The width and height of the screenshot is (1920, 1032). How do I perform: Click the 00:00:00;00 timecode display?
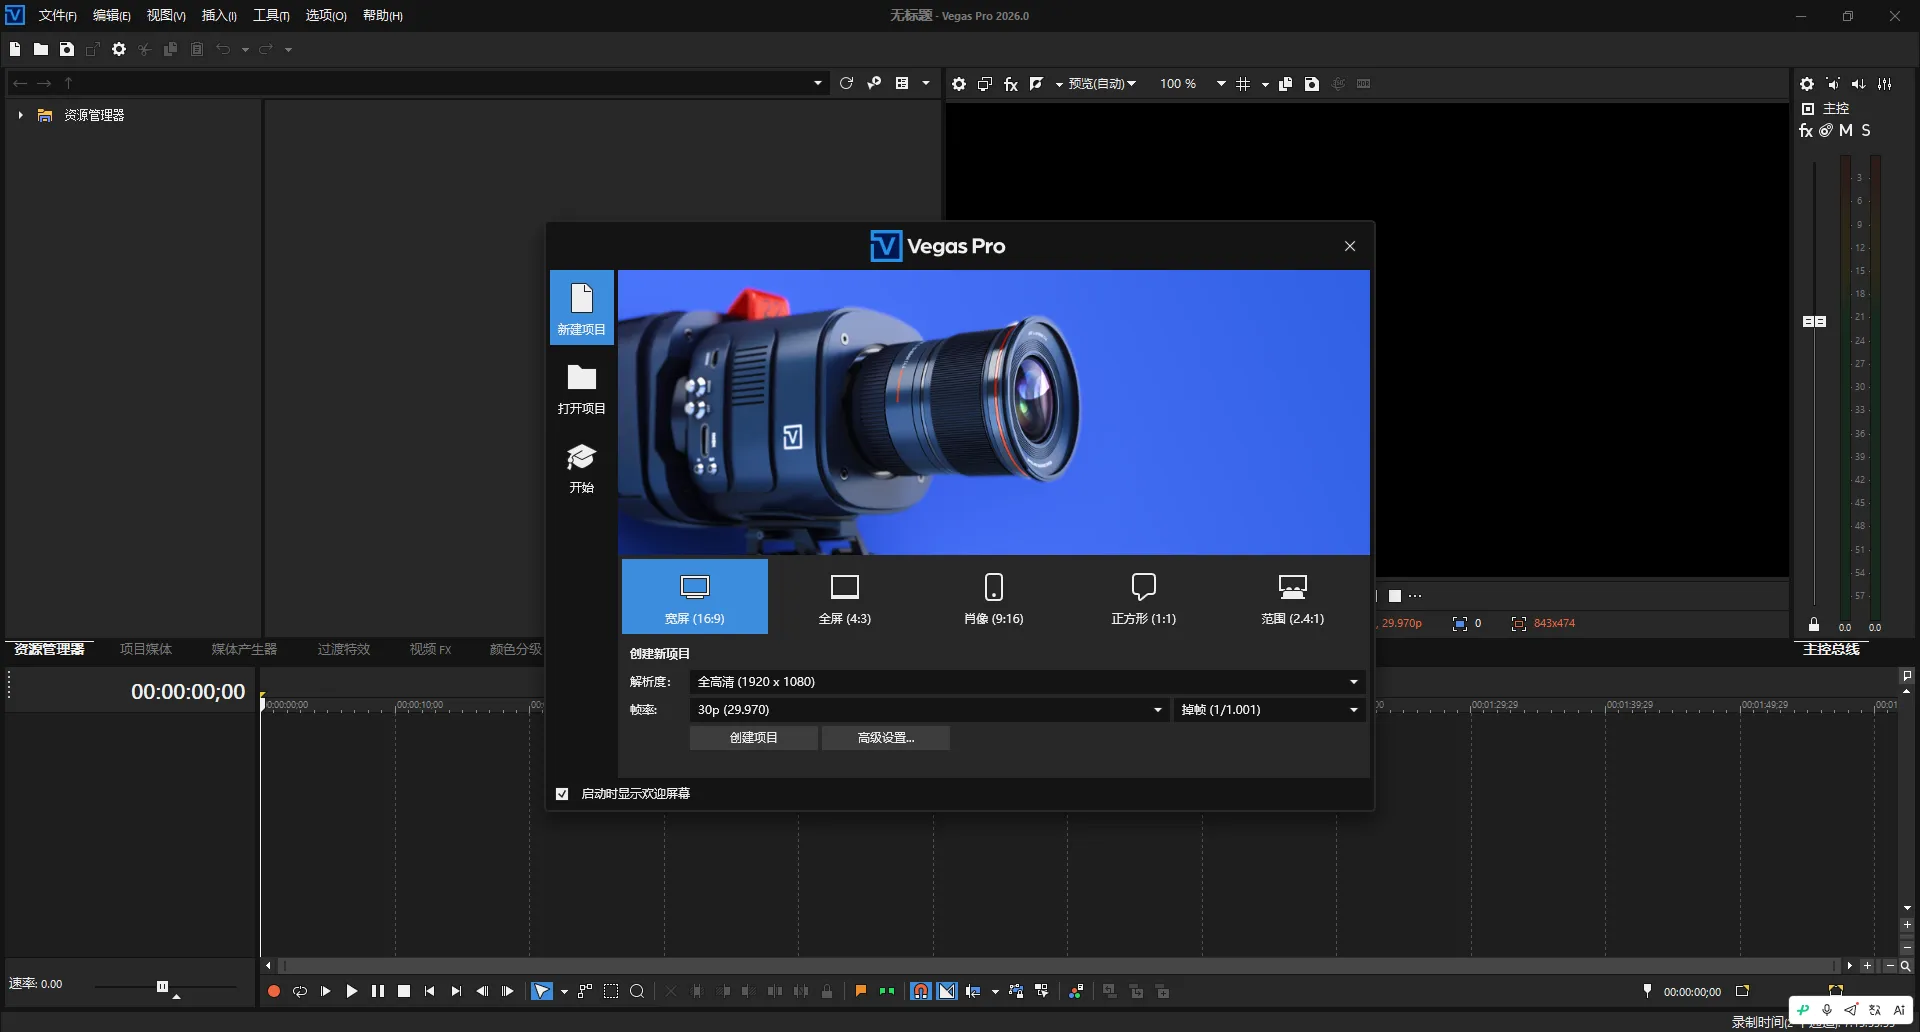coord(188,692)
